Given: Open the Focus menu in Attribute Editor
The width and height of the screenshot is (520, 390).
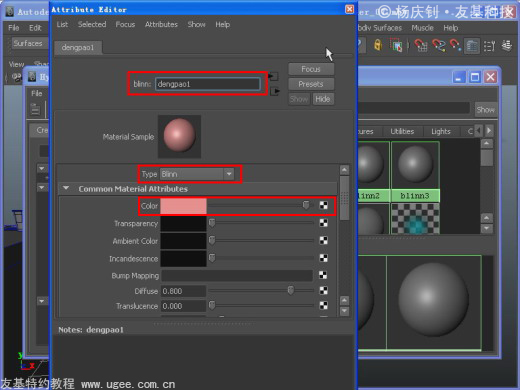Looking at the screenshot, I should click(x=125, y=24).
